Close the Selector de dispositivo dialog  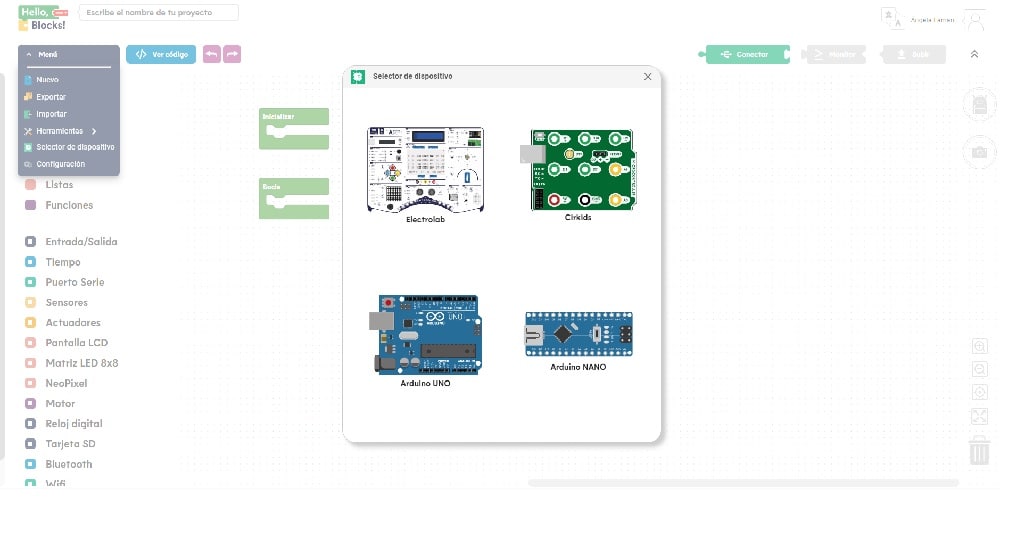point(647,77)
